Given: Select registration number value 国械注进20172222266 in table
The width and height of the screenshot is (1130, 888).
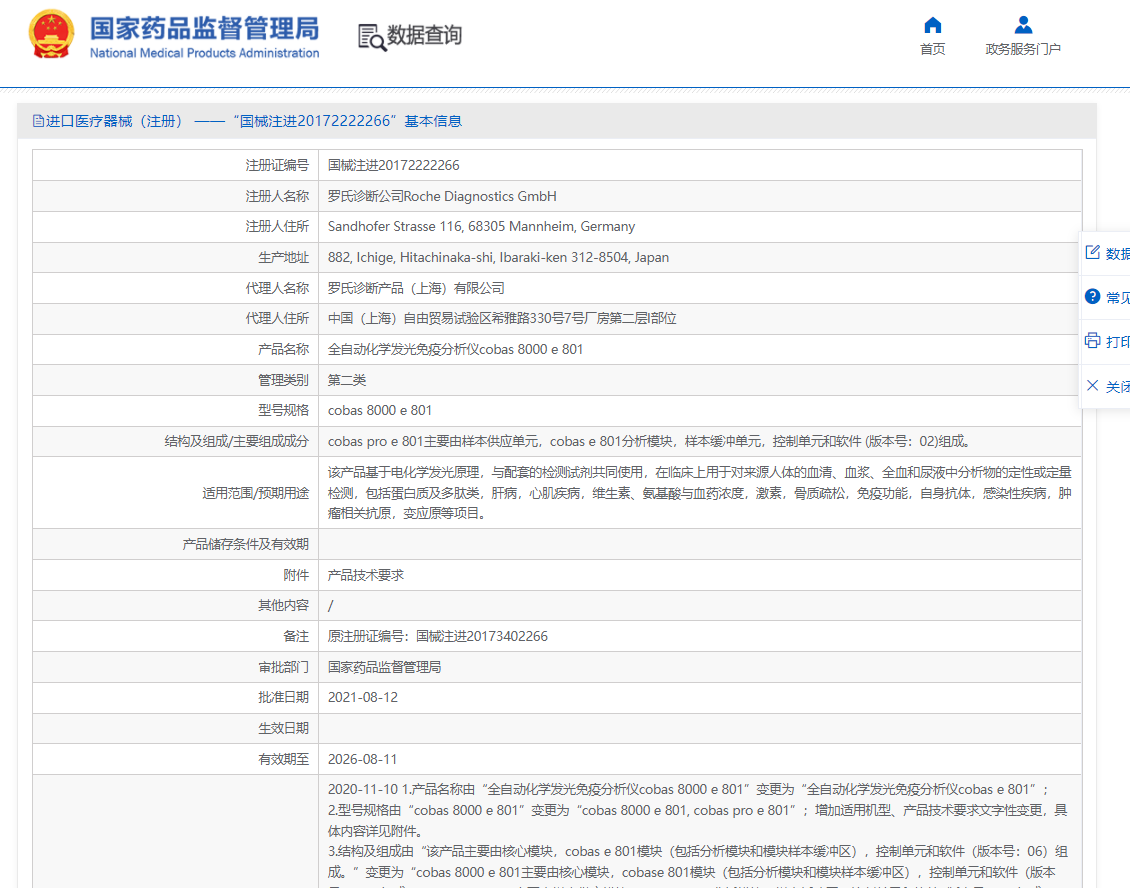Looking at the screenshot, I should [x=393, y=165].
